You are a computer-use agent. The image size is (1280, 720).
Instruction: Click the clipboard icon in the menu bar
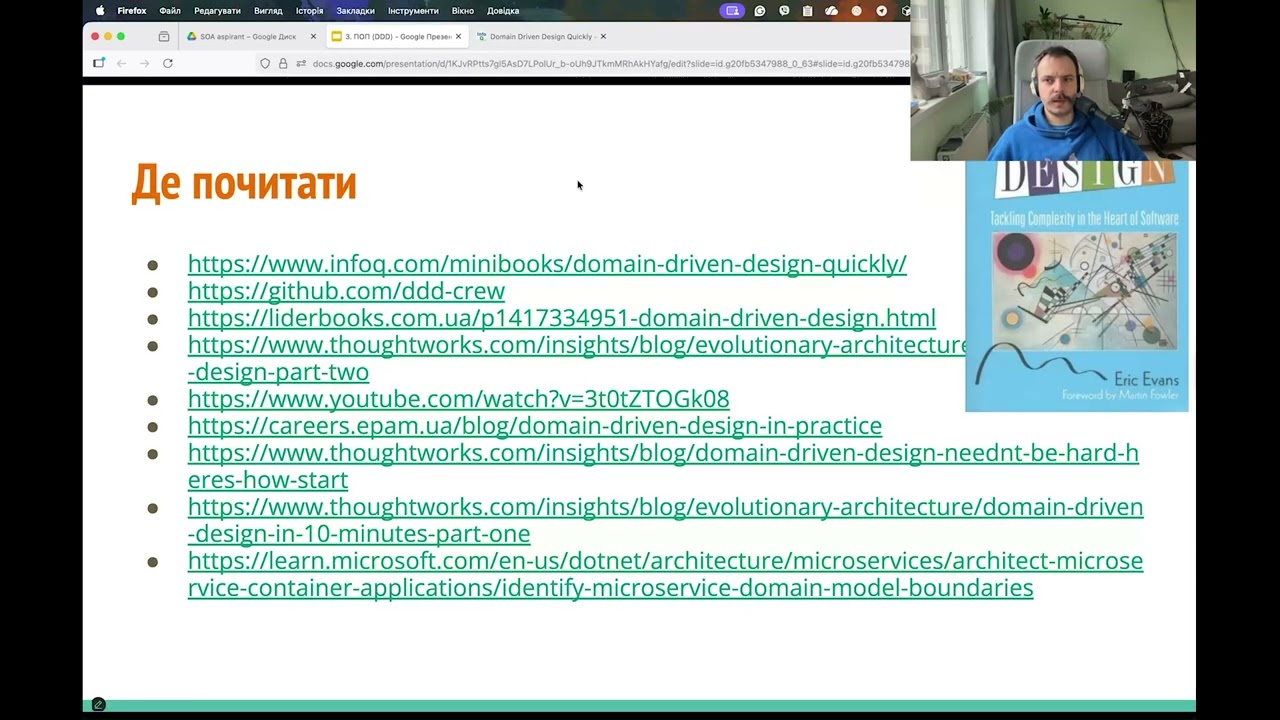tap(807, 11)
